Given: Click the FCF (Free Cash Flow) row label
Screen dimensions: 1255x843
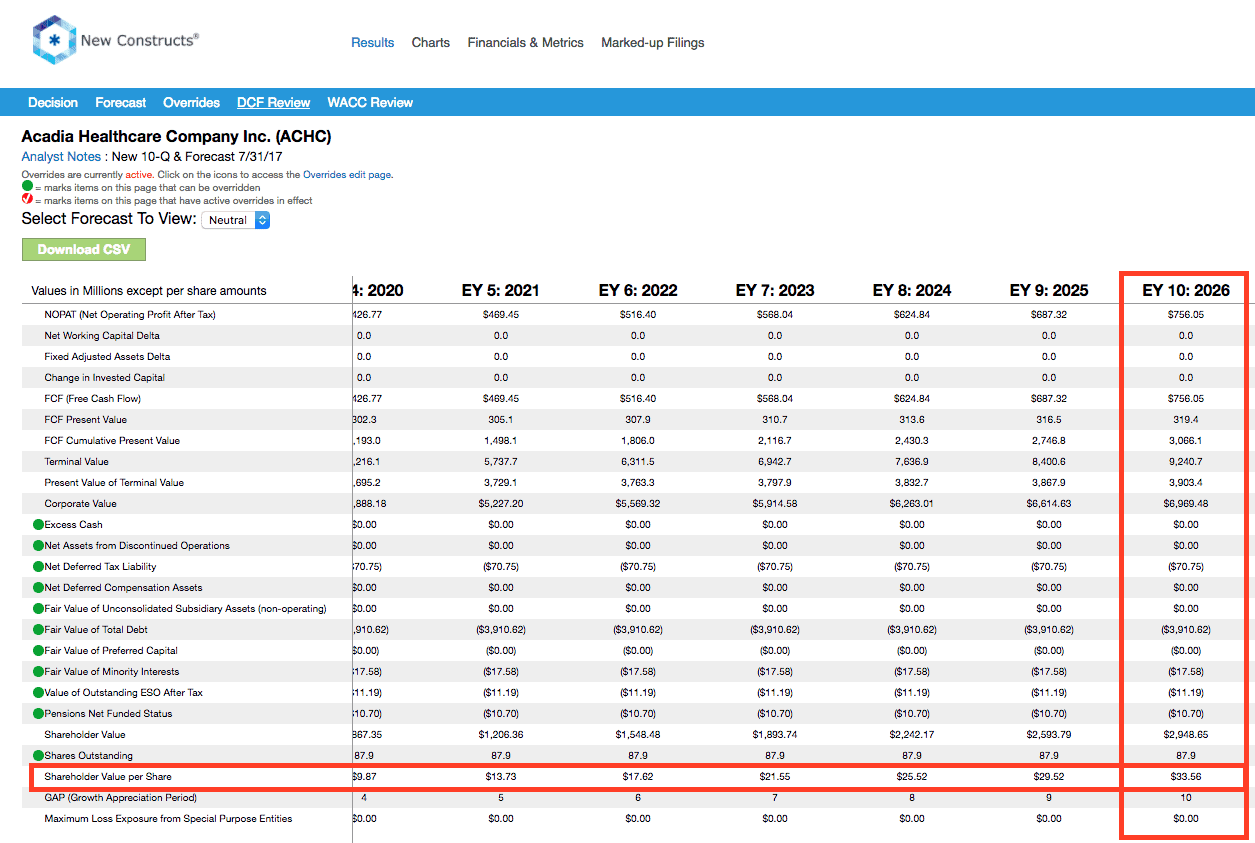Looking at the screenshot, I should (92, 399).
